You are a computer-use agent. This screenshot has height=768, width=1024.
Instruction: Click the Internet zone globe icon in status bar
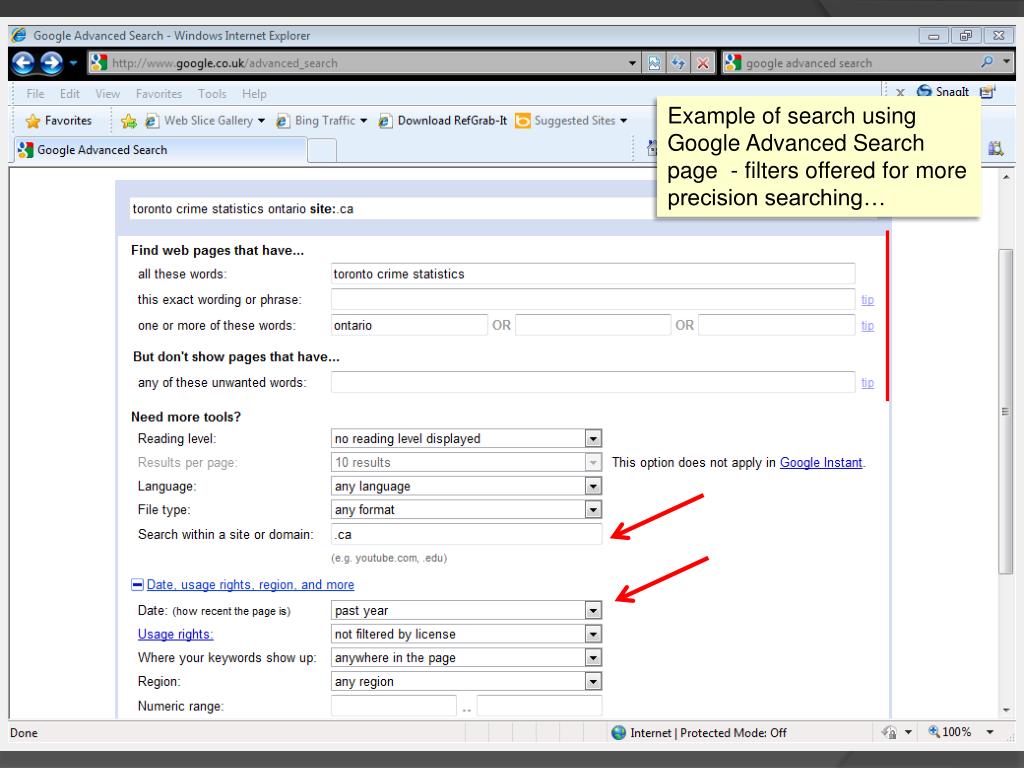618,733
